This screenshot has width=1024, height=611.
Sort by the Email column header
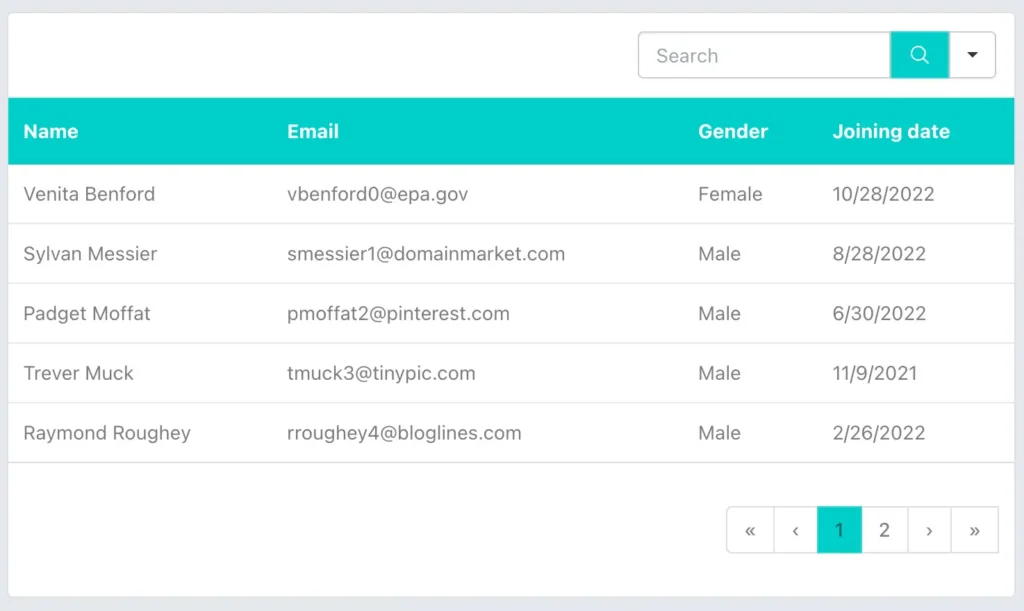313,131
